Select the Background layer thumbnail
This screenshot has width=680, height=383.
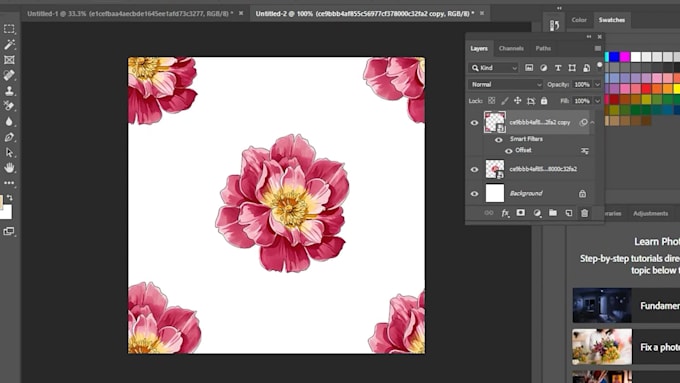(495, 193)
